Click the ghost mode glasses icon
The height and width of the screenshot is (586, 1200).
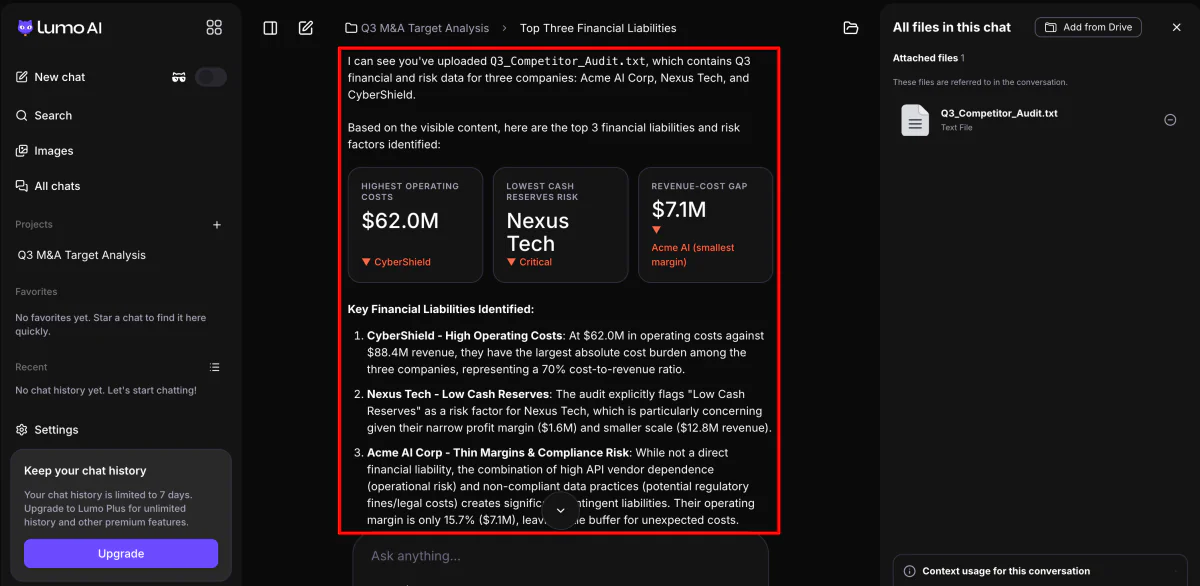179,77
